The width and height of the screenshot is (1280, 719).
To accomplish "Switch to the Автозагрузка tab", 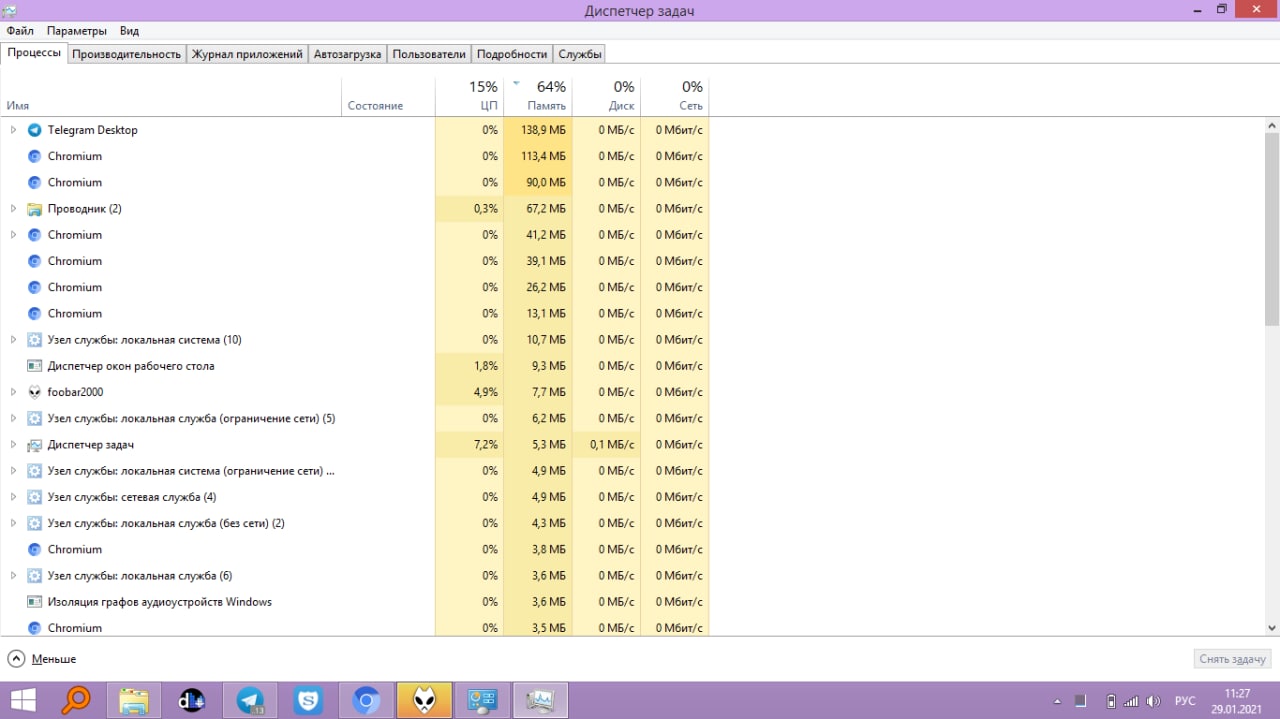I will pyautogui.click(x=348, y=54).
